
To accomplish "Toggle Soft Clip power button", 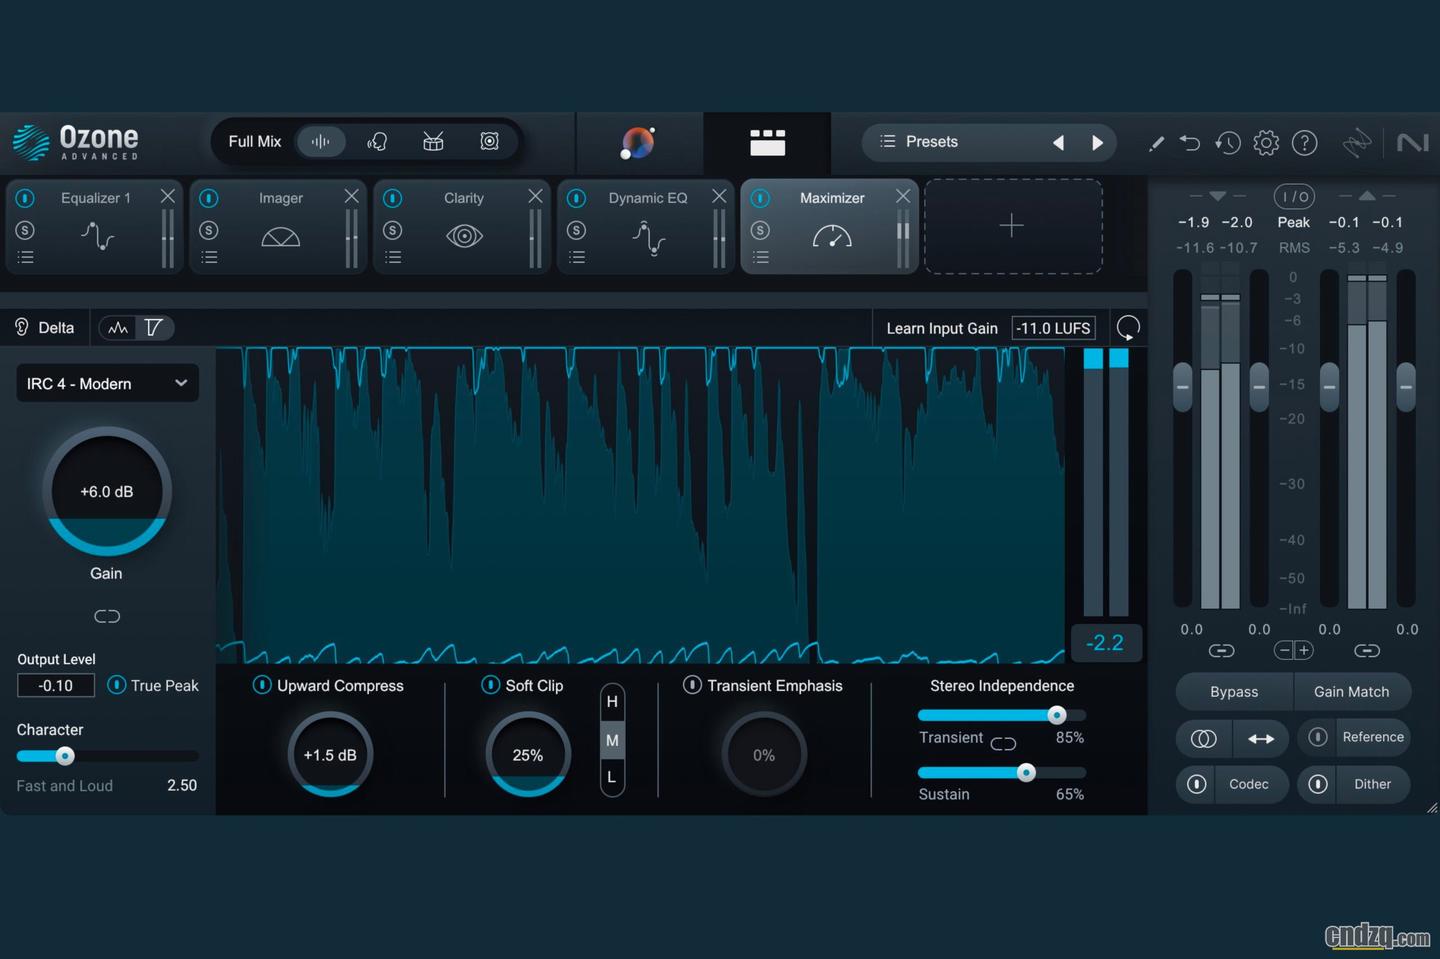I will (x=490, y=685).
